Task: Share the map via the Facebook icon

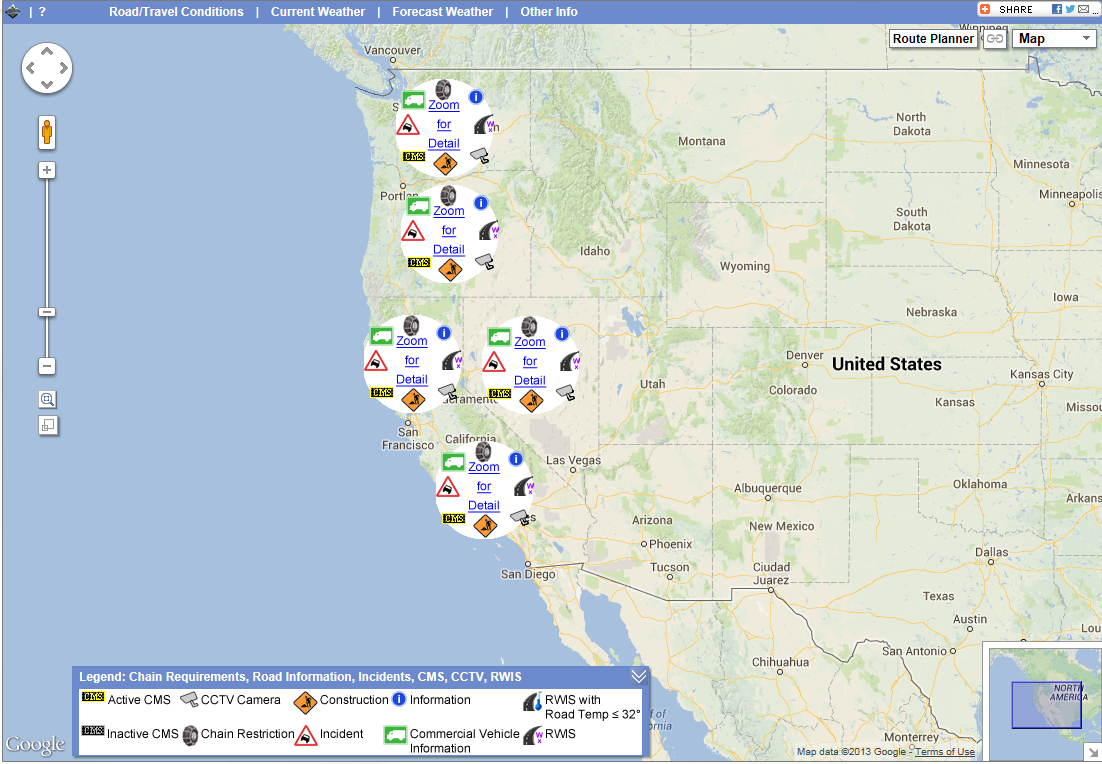Action: click(x=1058, y=8)
